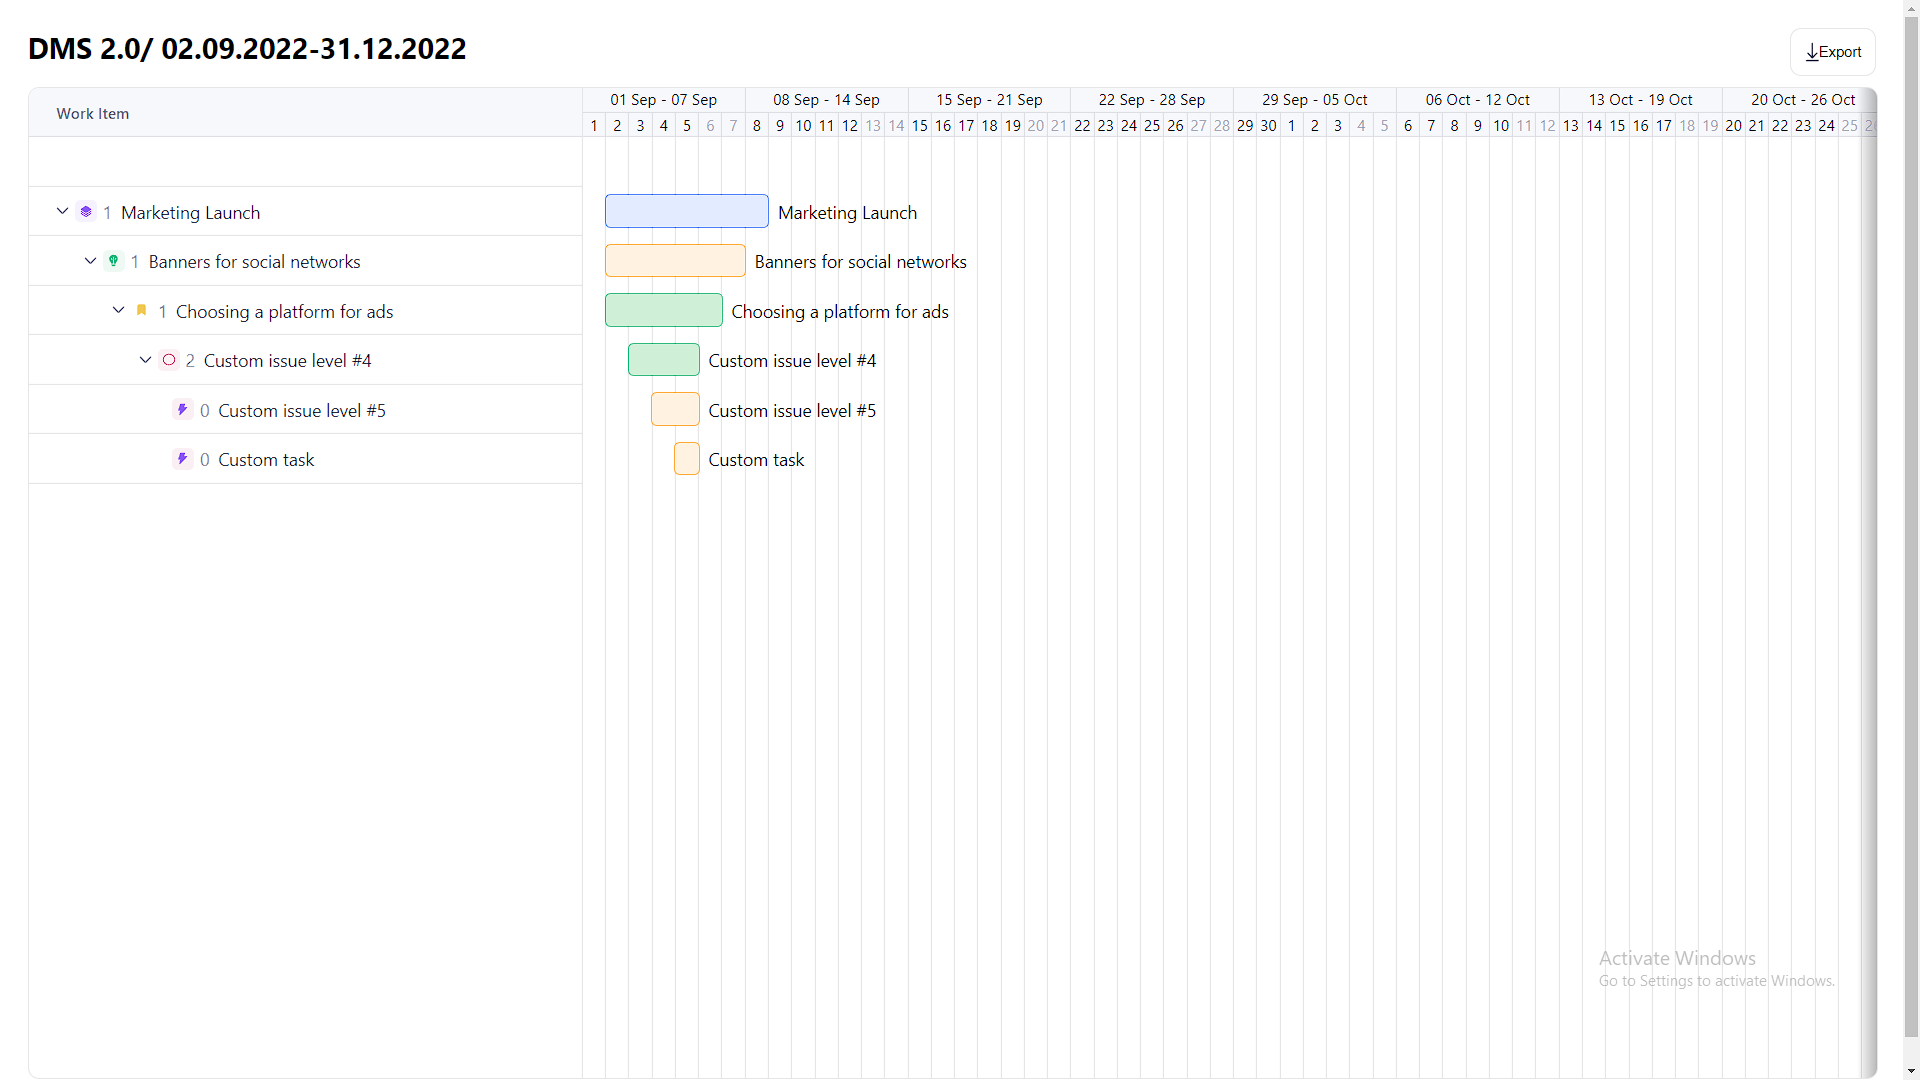Click the 08 Sep - 14 Sep week header

click(x=826, y=100)
